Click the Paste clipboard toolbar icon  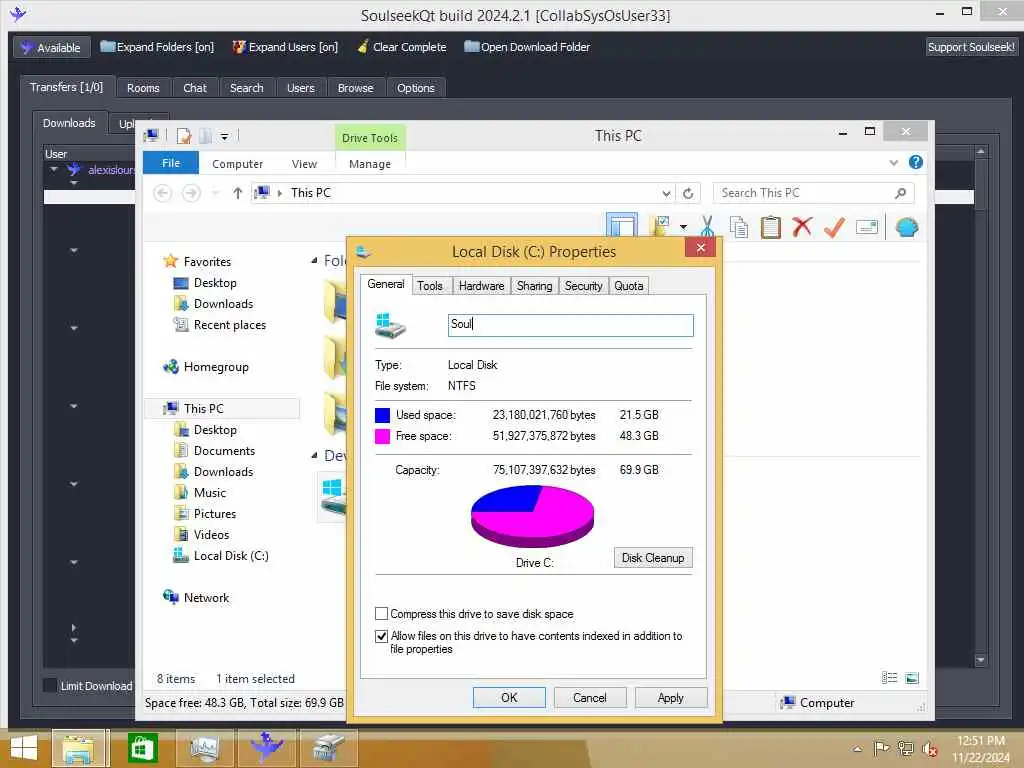tap(771, 227)
